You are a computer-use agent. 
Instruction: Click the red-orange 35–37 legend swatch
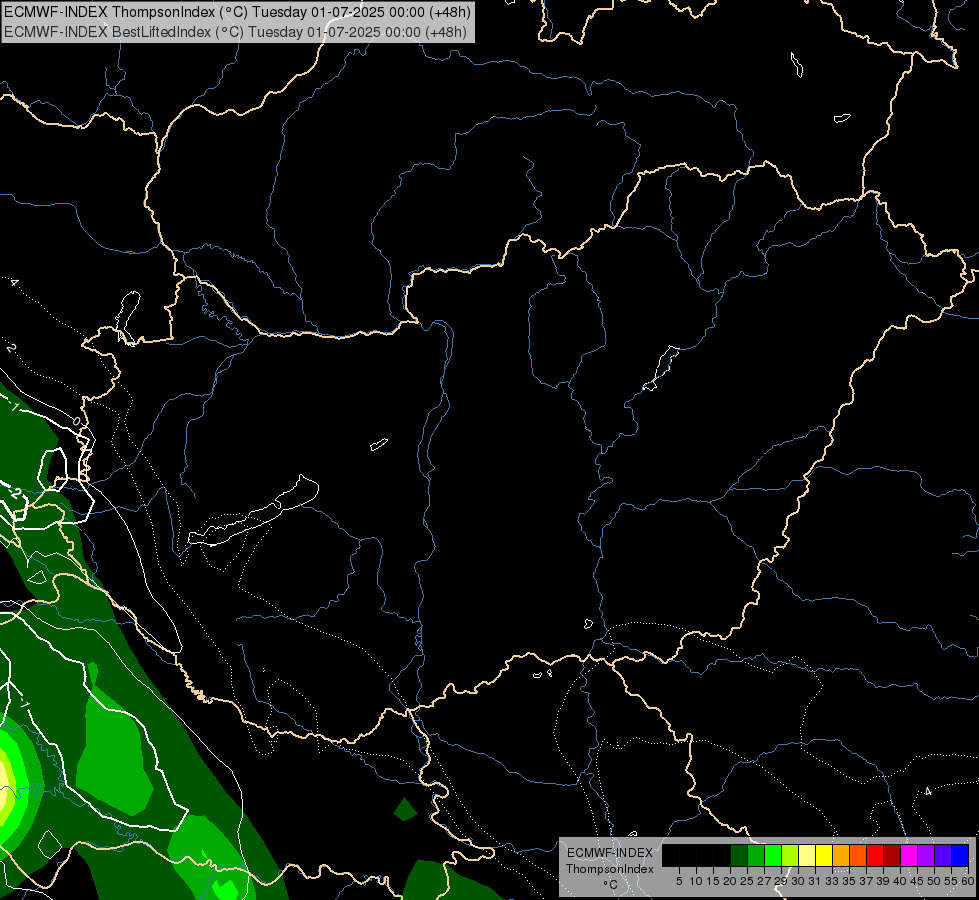point(858,855)
